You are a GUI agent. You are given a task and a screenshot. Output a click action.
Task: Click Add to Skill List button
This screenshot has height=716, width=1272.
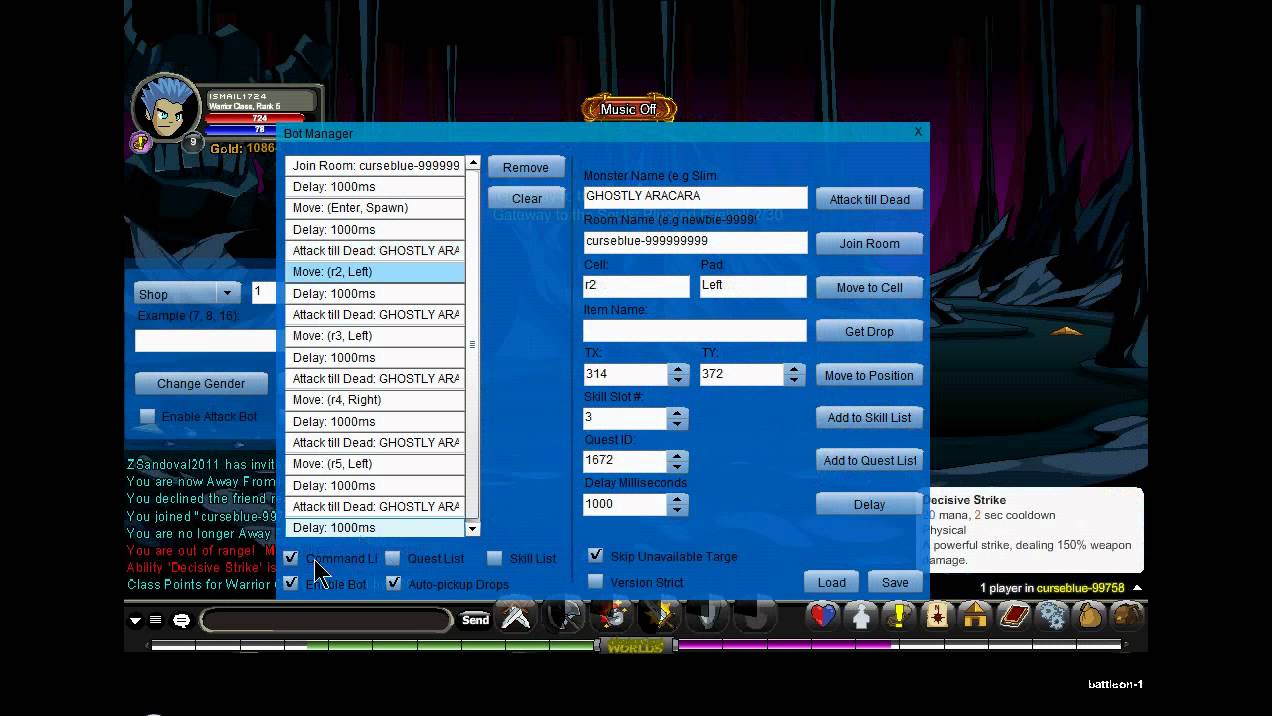pyautogui.click(x=869, y=417)
